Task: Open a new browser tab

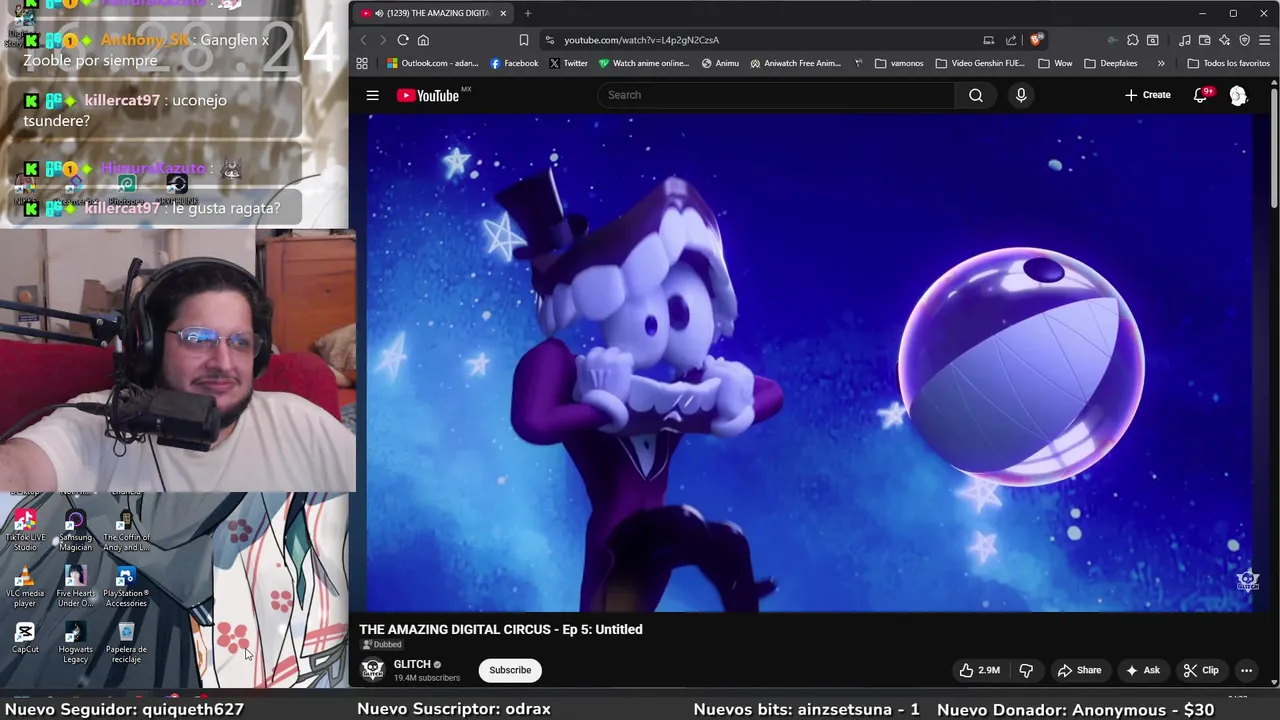Action: [x=528, y=13]
